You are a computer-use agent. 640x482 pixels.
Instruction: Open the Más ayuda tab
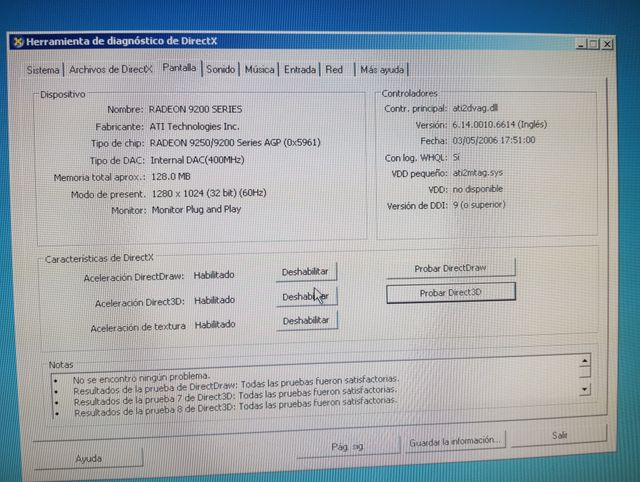382,70
